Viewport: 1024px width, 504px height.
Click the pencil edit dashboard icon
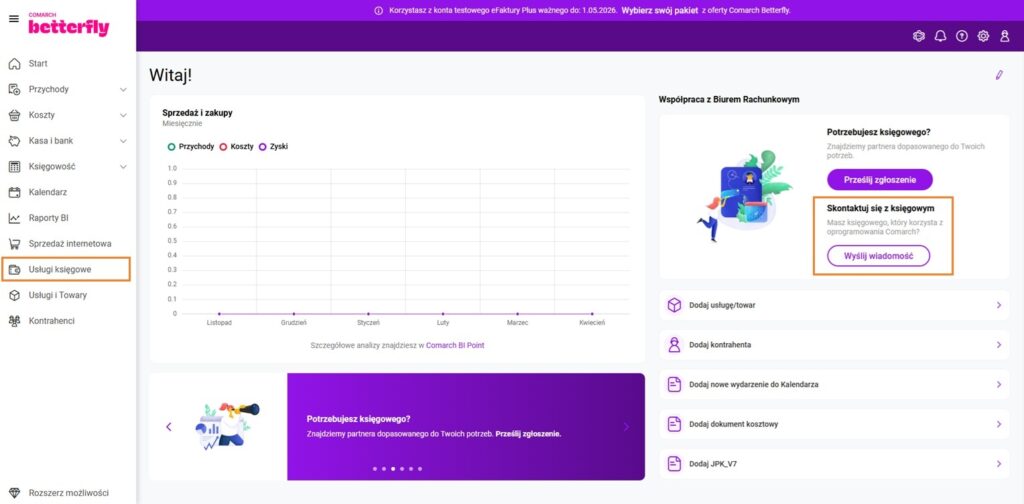tap(998, 75)
